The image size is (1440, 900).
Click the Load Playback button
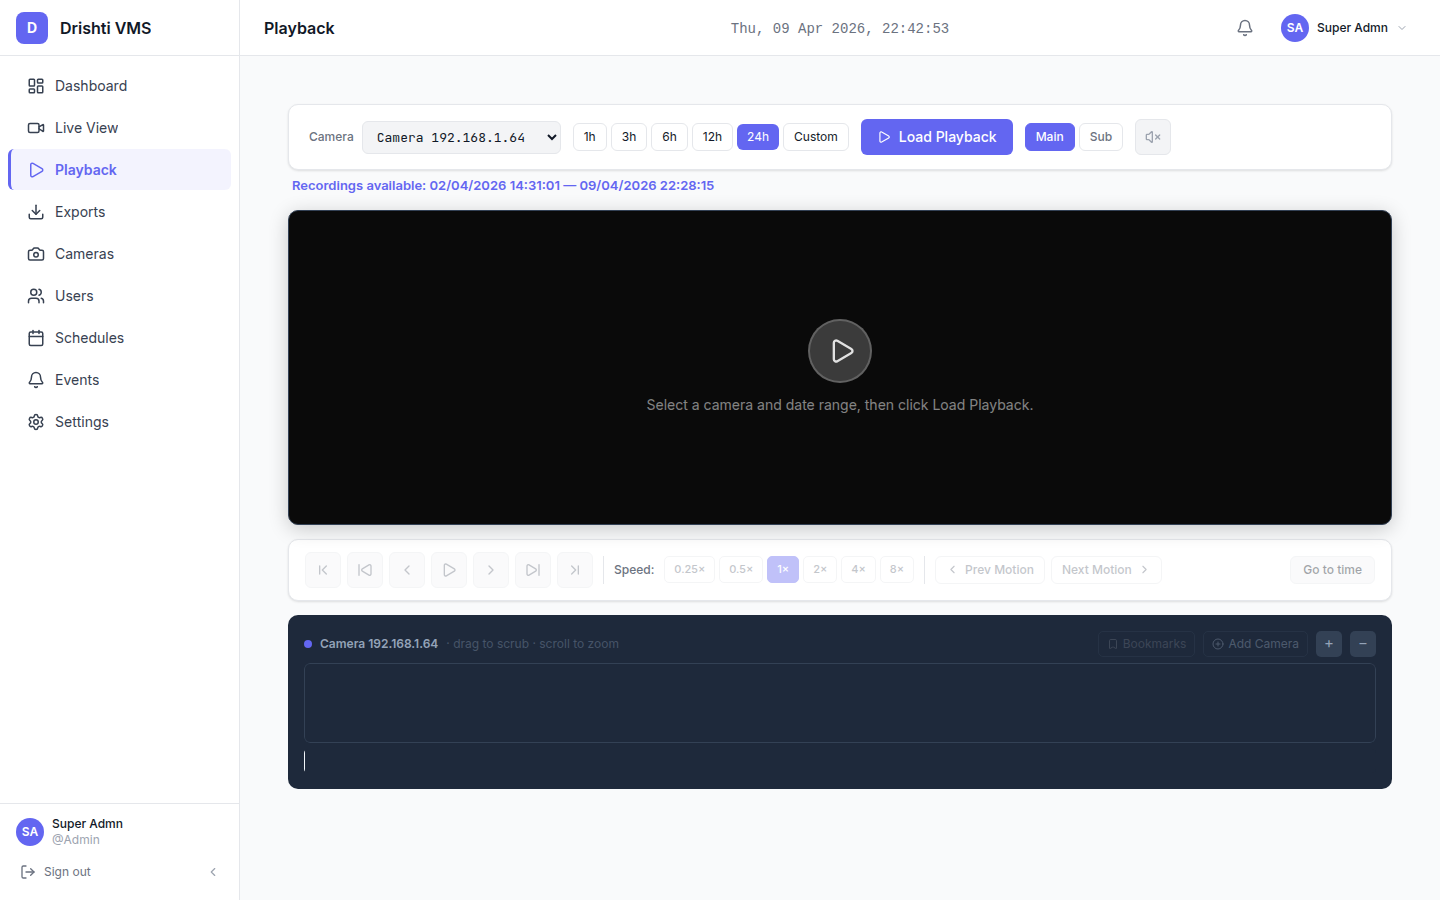click(936, 136)
